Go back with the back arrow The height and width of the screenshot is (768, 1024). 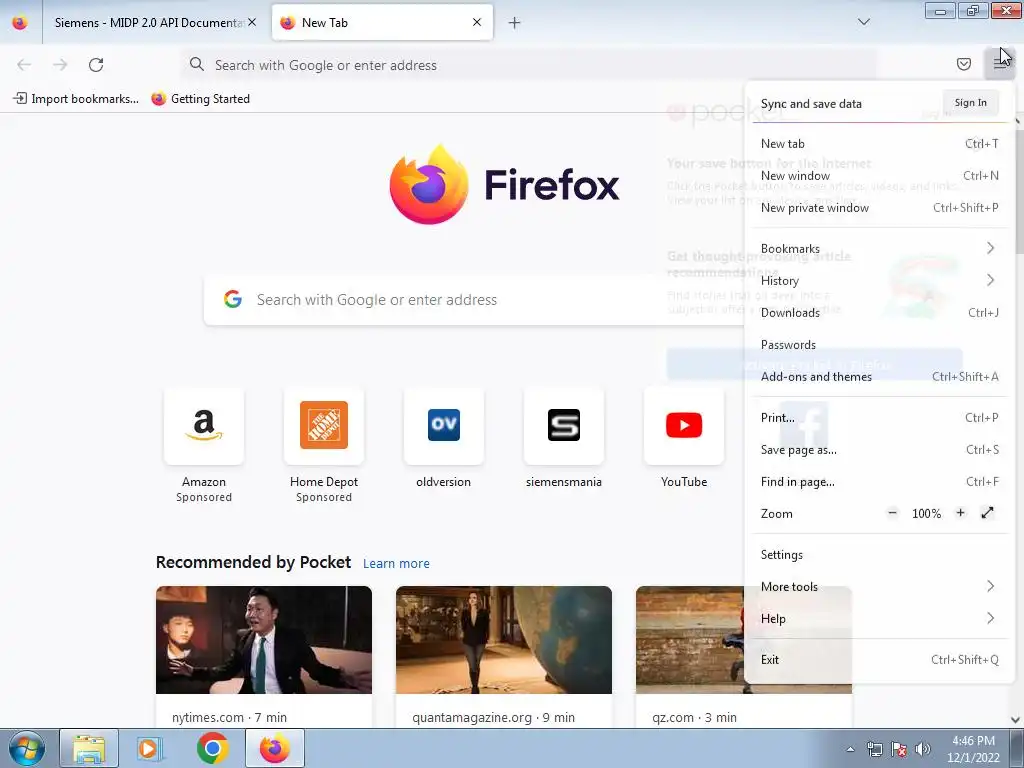[24, 65]
